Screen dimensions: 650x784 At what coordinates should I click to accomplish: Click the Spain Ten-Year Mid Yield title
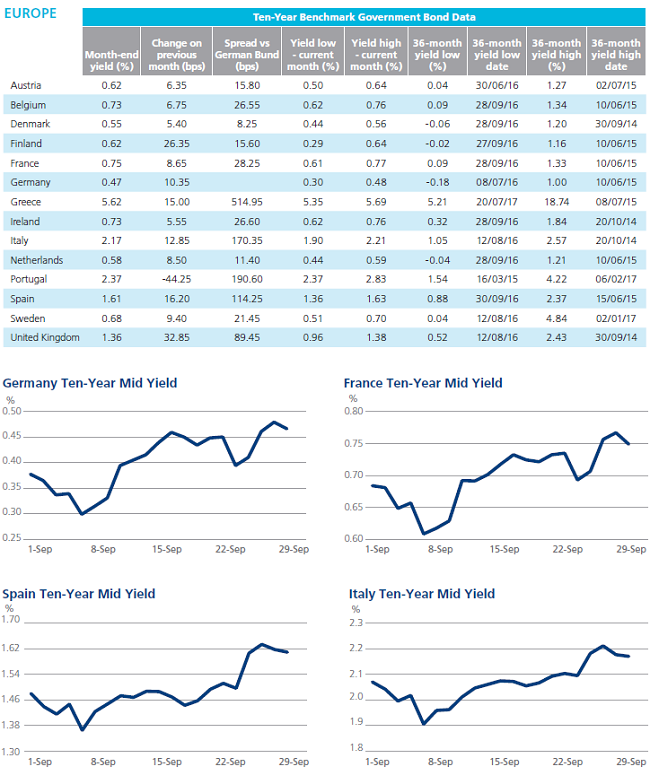(79, 594)
